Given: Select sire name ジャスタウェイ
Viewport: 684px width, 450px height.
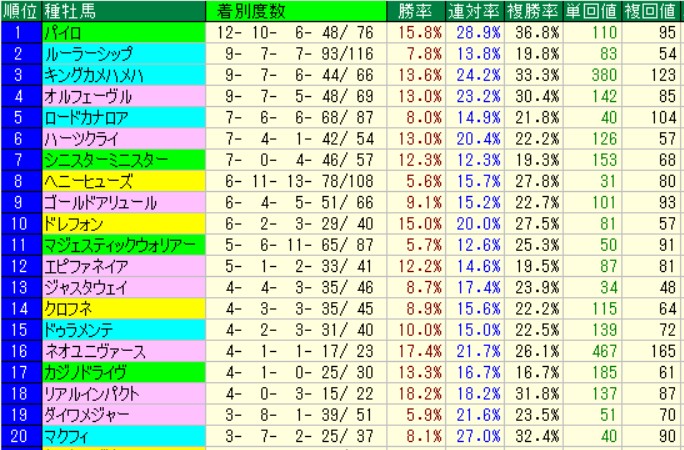Looking at the screenshot, I should point(86,288).
